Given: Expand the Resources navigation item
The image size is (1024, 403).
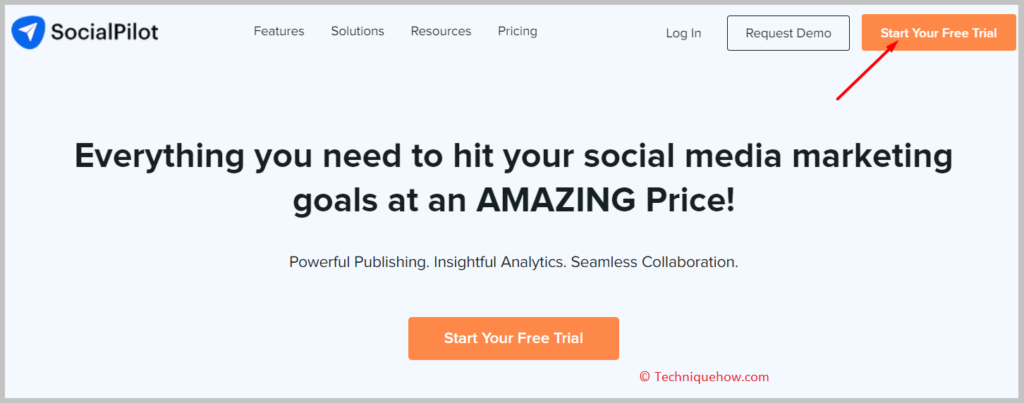Looking at the screenshot, I should pyautogui.click(x=441, y=31).
